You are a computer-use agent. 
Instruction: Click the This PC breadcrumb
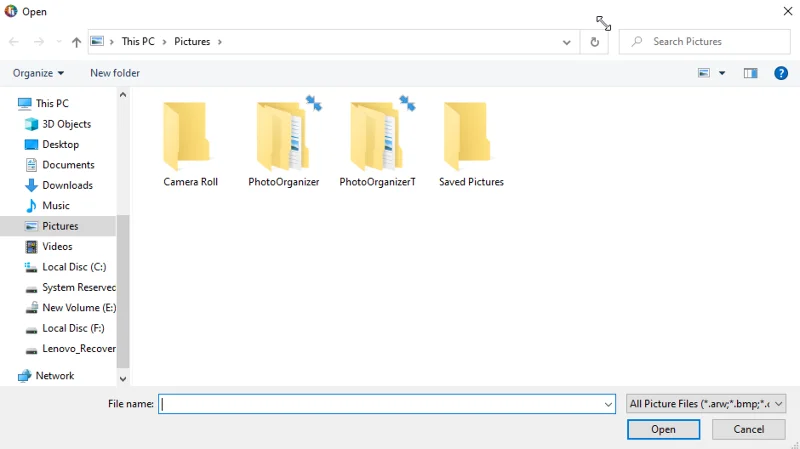coord(138,41)
